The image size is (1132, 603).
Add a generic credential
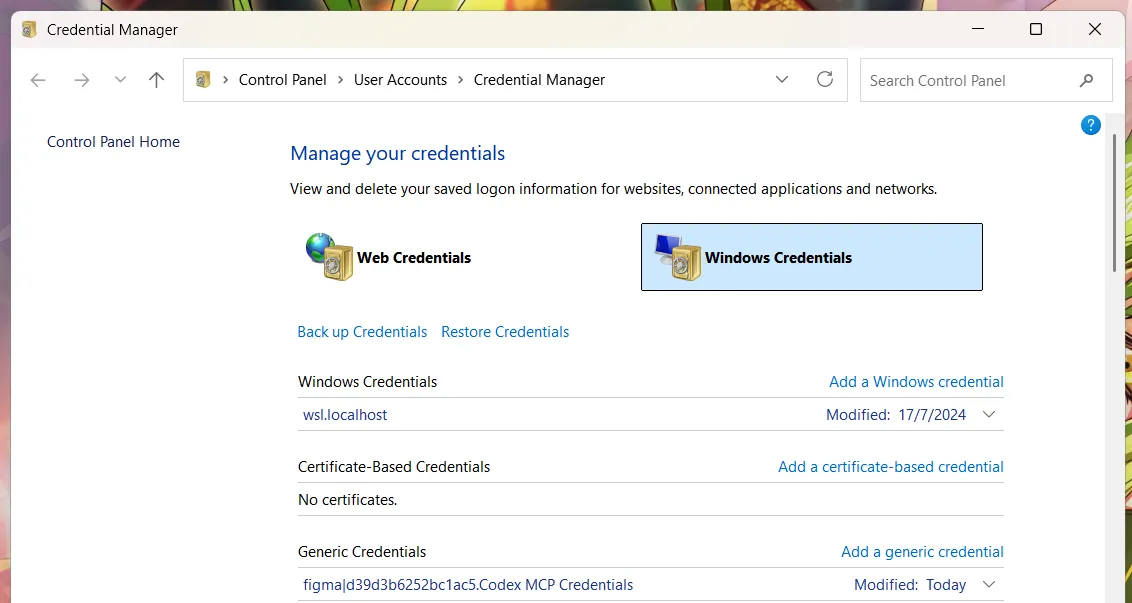[x=922, y=552]
